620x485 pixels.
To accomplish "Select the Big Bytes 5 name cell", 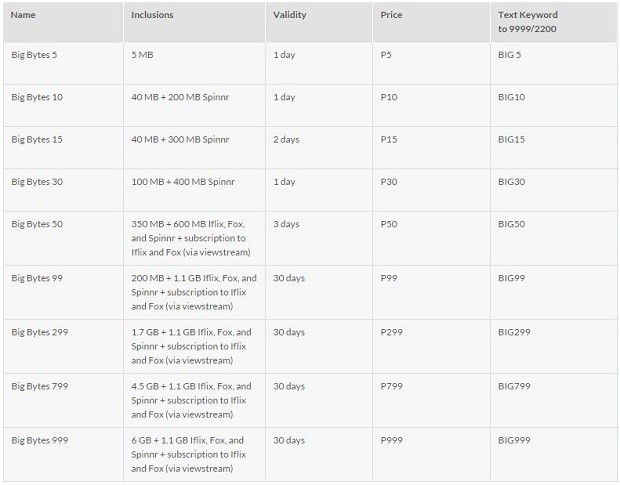I will click(34, 54).
